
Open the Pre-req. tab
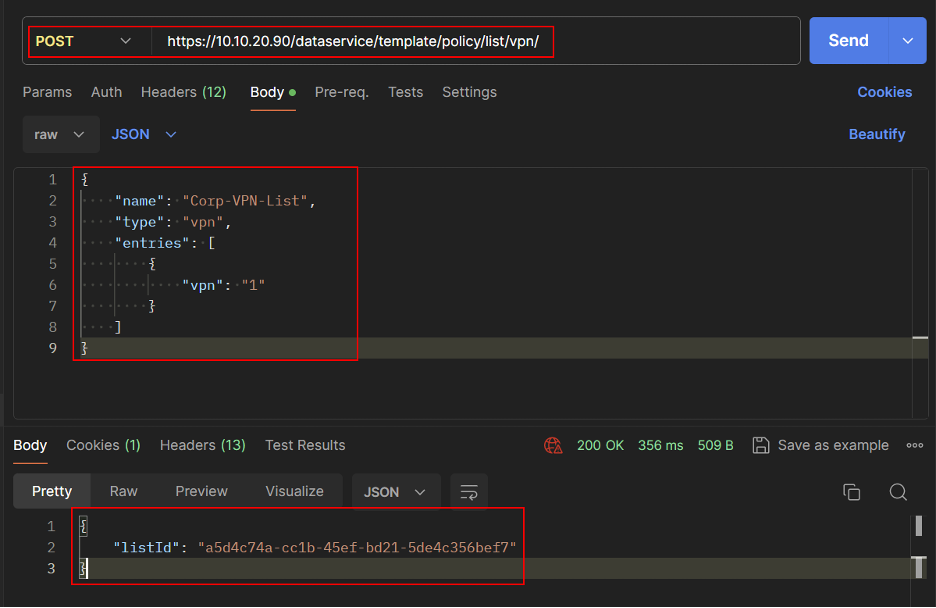click(341, 92)
